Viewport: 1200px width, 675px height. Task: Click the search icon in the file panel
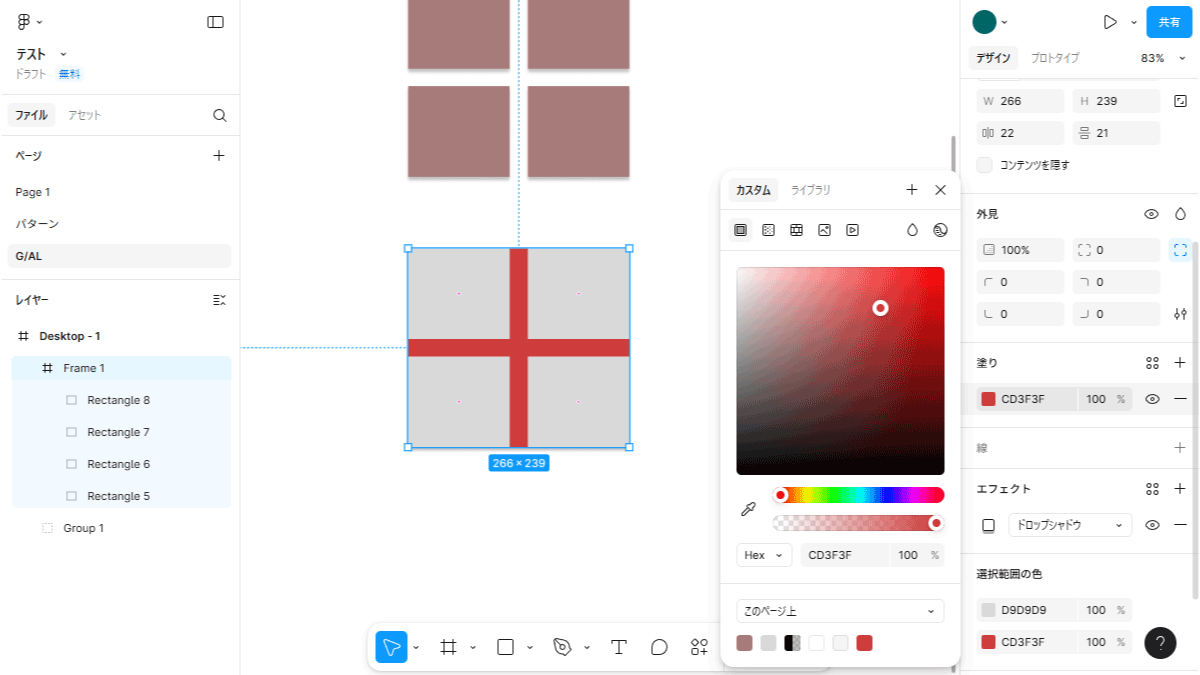(220, 115)
